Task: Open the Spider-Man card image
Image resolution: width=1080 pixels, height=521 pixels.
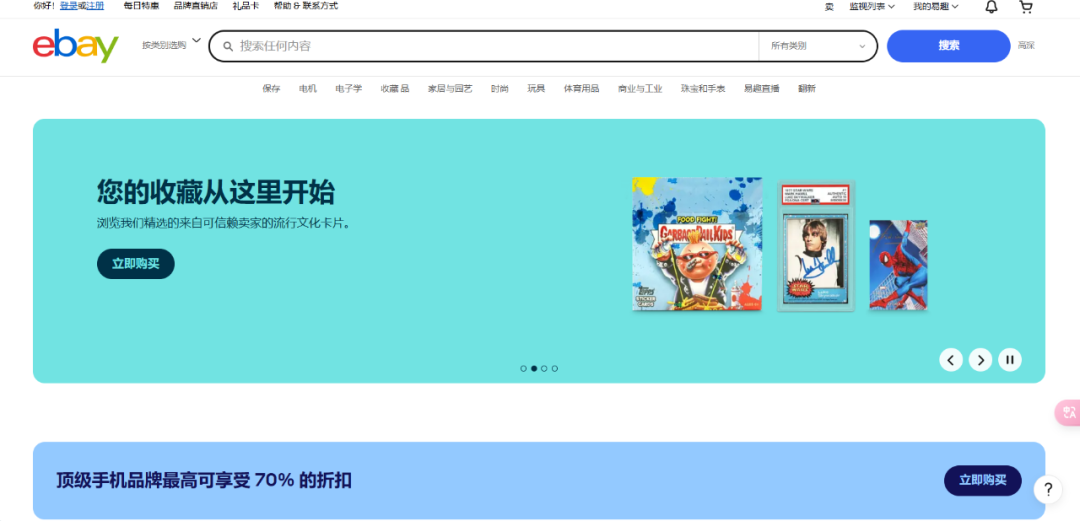Action: tap(898, 265)
